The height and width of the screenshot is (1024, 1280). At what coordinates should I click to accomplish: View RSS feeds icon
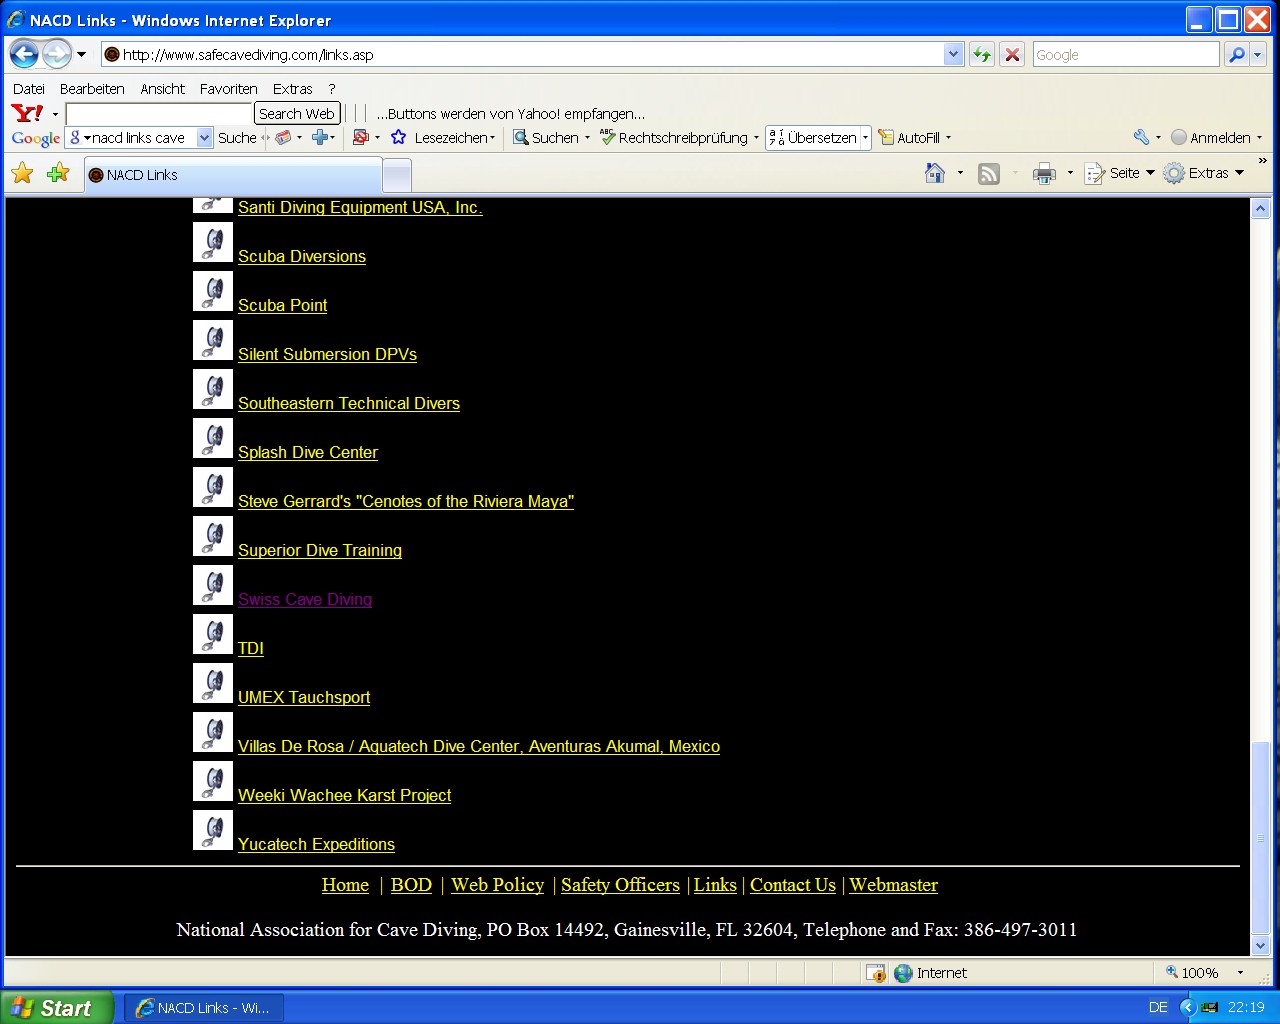tap(989, 173)
